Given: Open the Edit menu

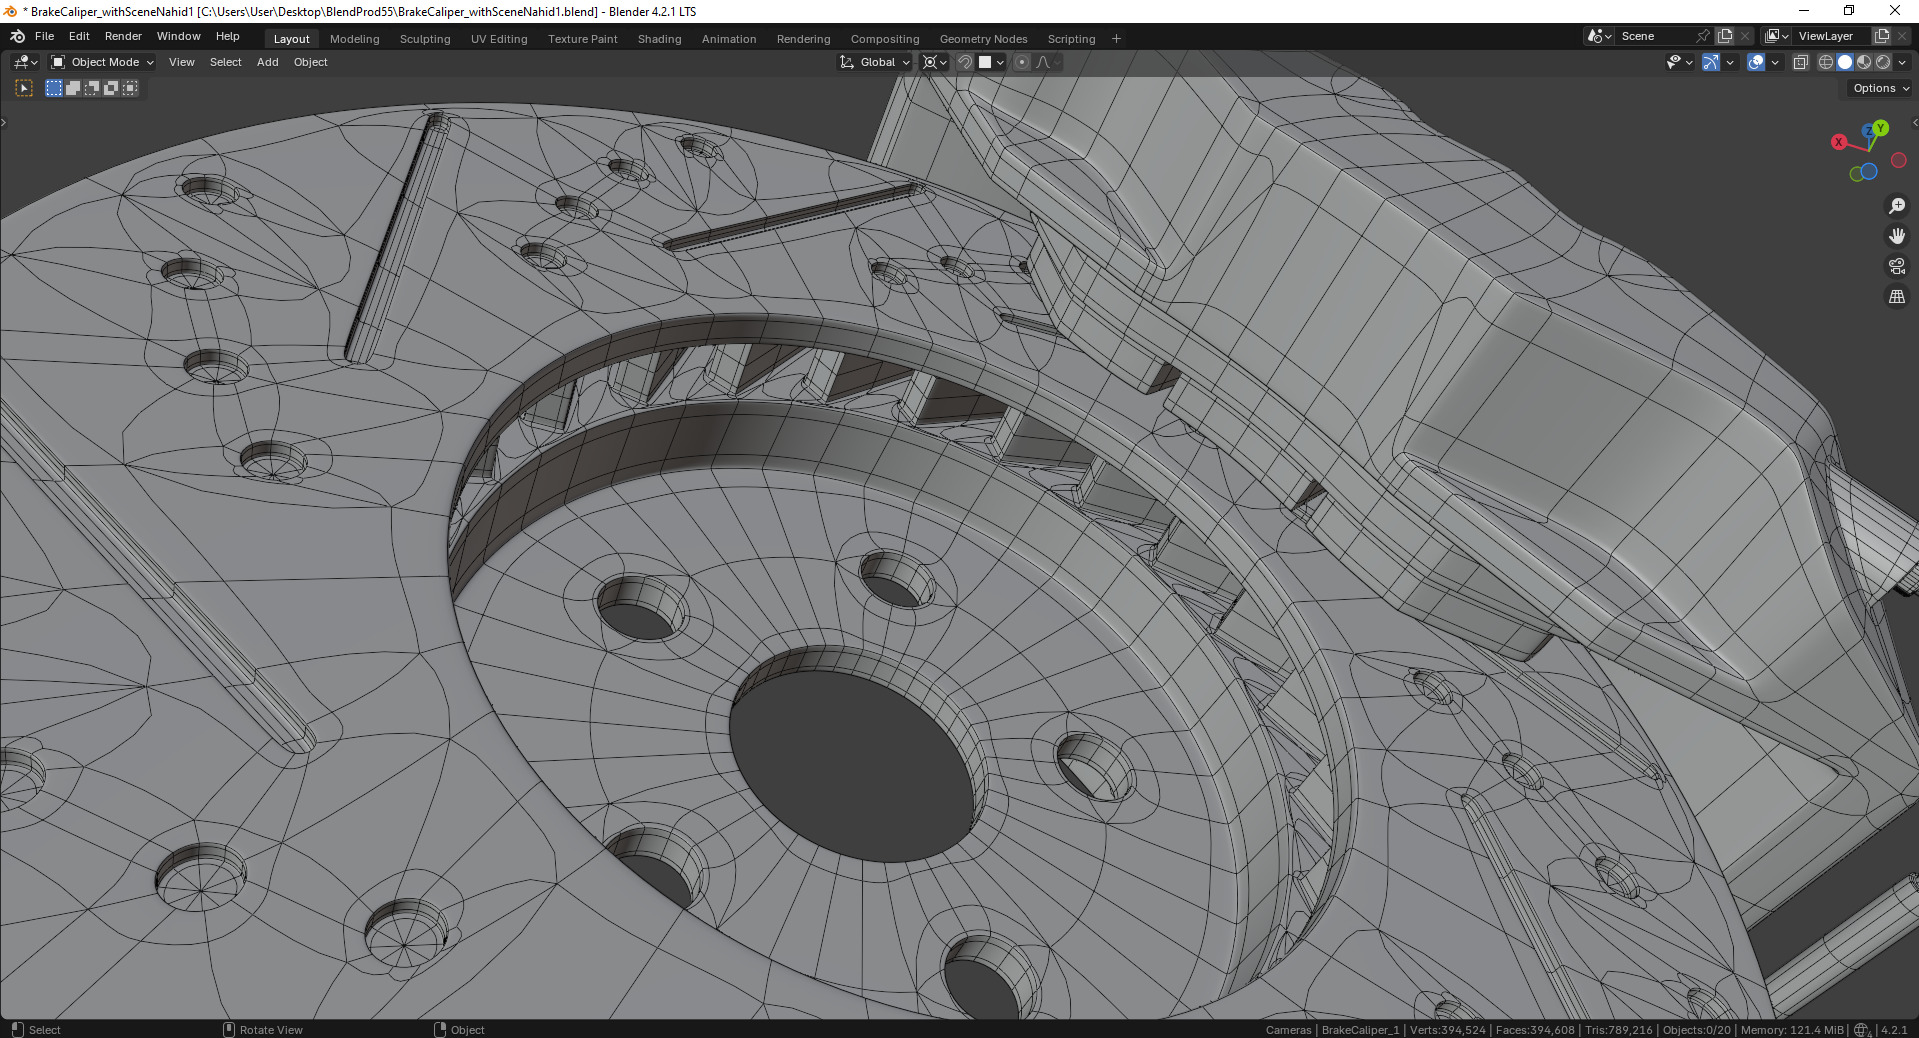Looking at the screenshot, I should [79, 36].
